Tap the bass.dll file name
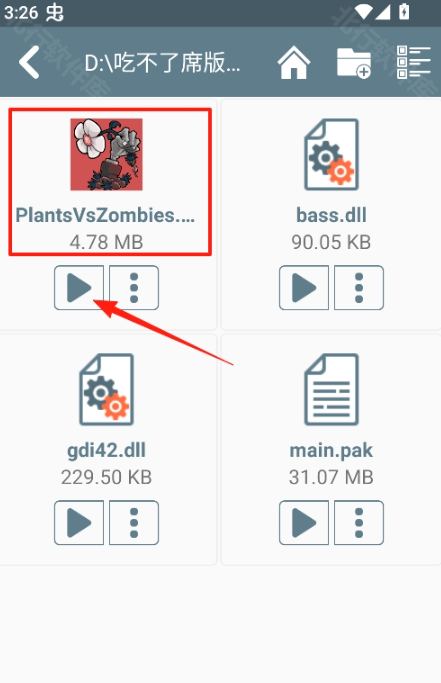Image resolution: width=441 pixels, height=683 pixels. click(x=331, y=215)
